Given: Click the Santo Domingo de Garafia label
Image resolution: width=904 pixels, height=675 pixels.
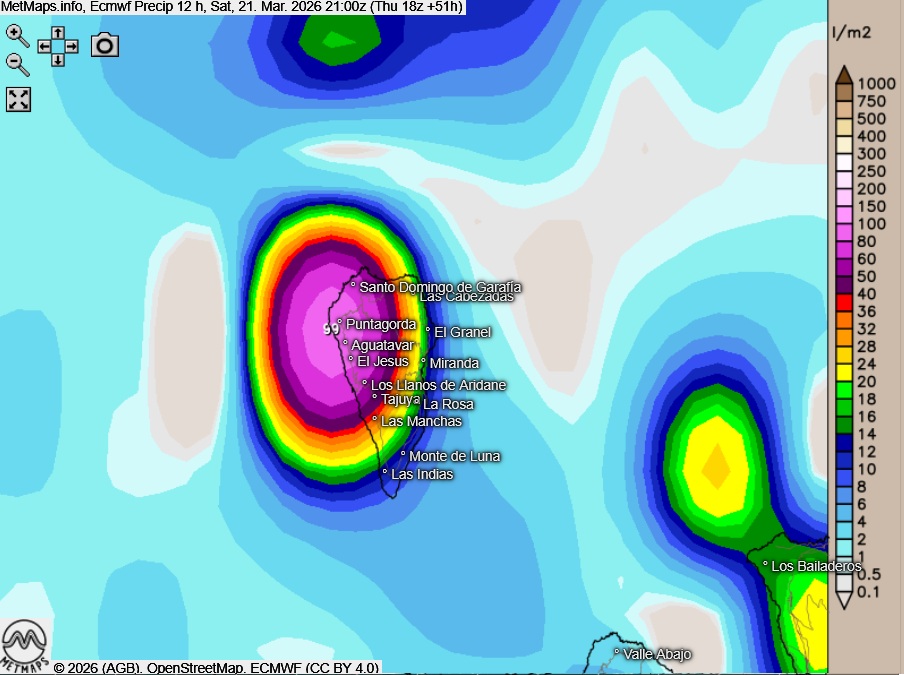Looking at the screenshot, I should click(440, 287).
